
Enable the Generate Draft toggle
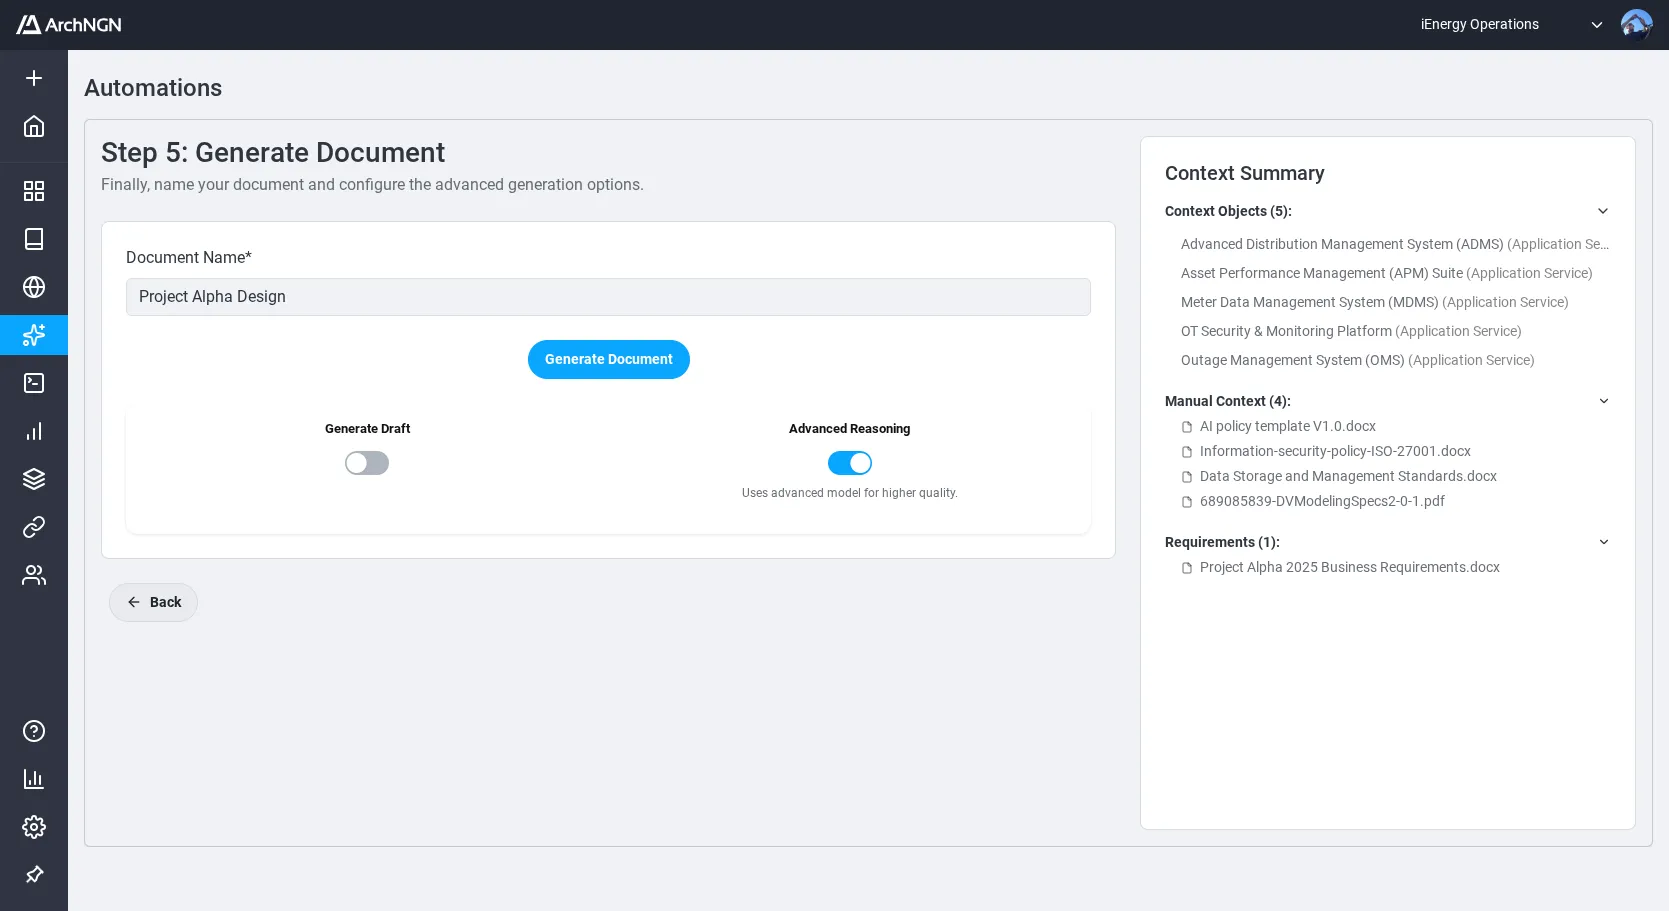pos(367,462)
